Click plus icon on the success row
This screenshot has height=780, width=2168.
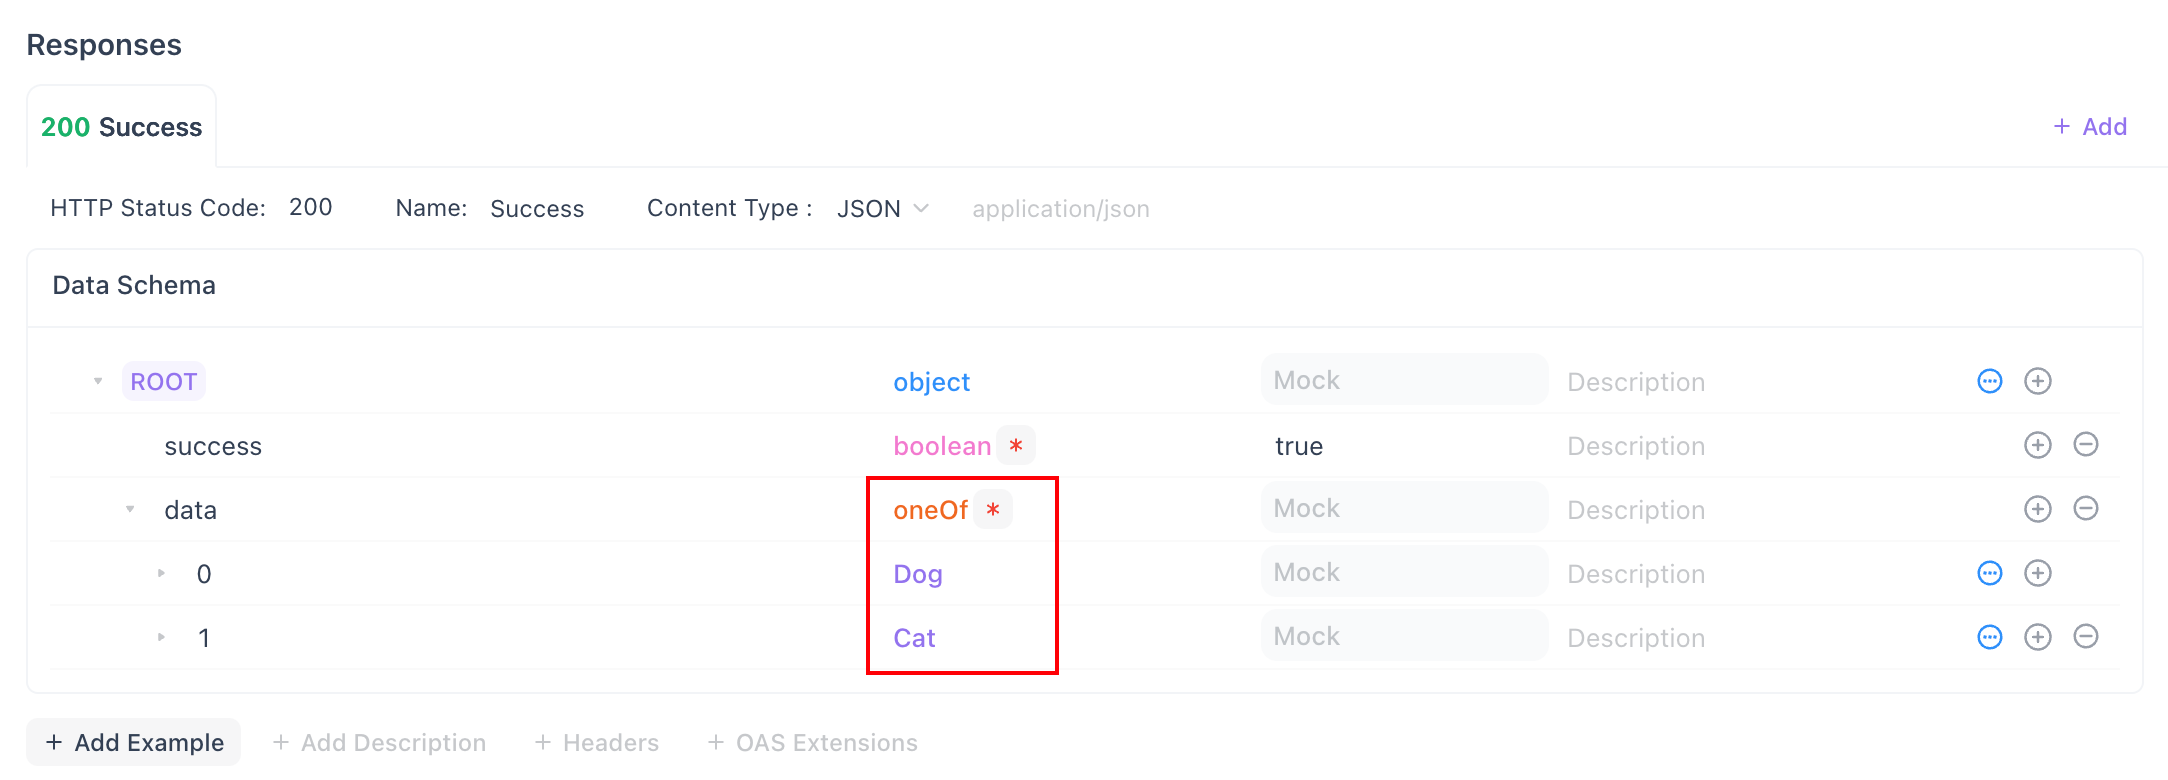pyautogui.click(x=2038, y=445)
